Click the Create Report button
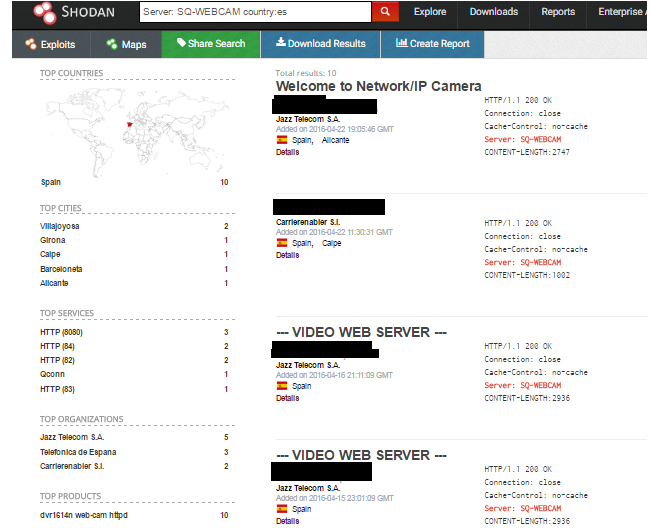 click(433, 44)
